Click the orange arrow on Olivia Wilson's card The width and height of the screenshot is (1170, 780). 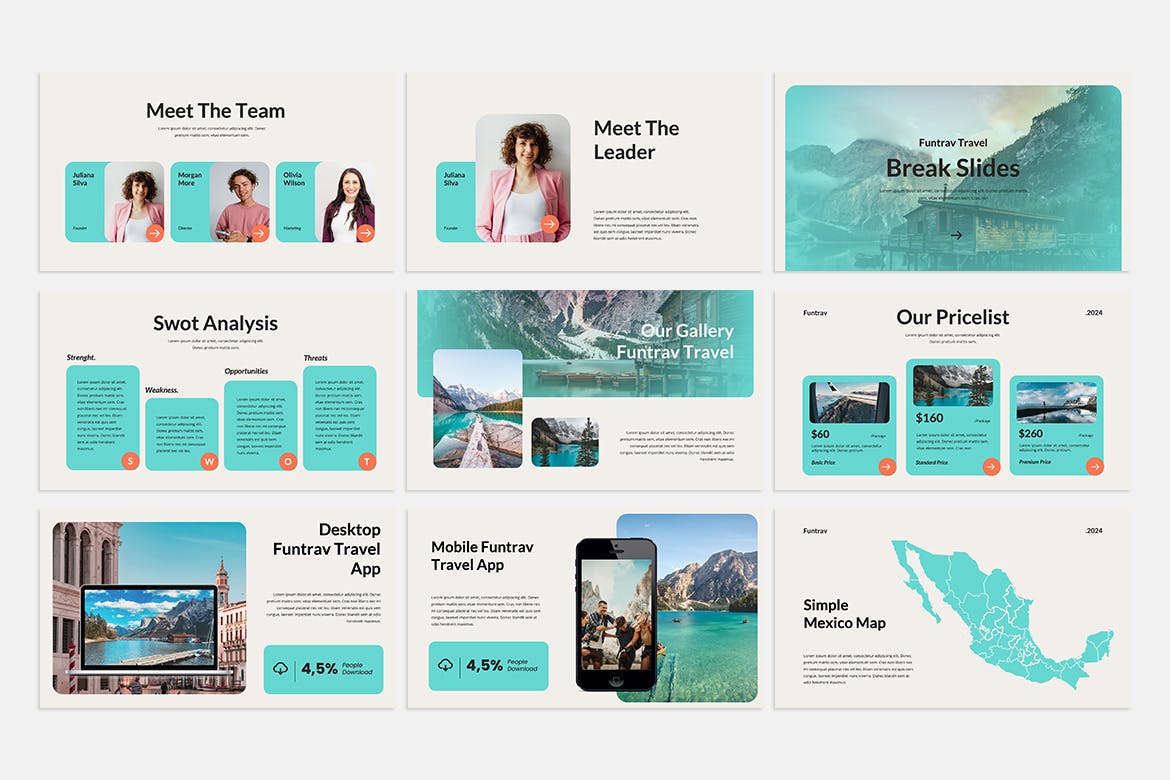[x=365, y=233]
